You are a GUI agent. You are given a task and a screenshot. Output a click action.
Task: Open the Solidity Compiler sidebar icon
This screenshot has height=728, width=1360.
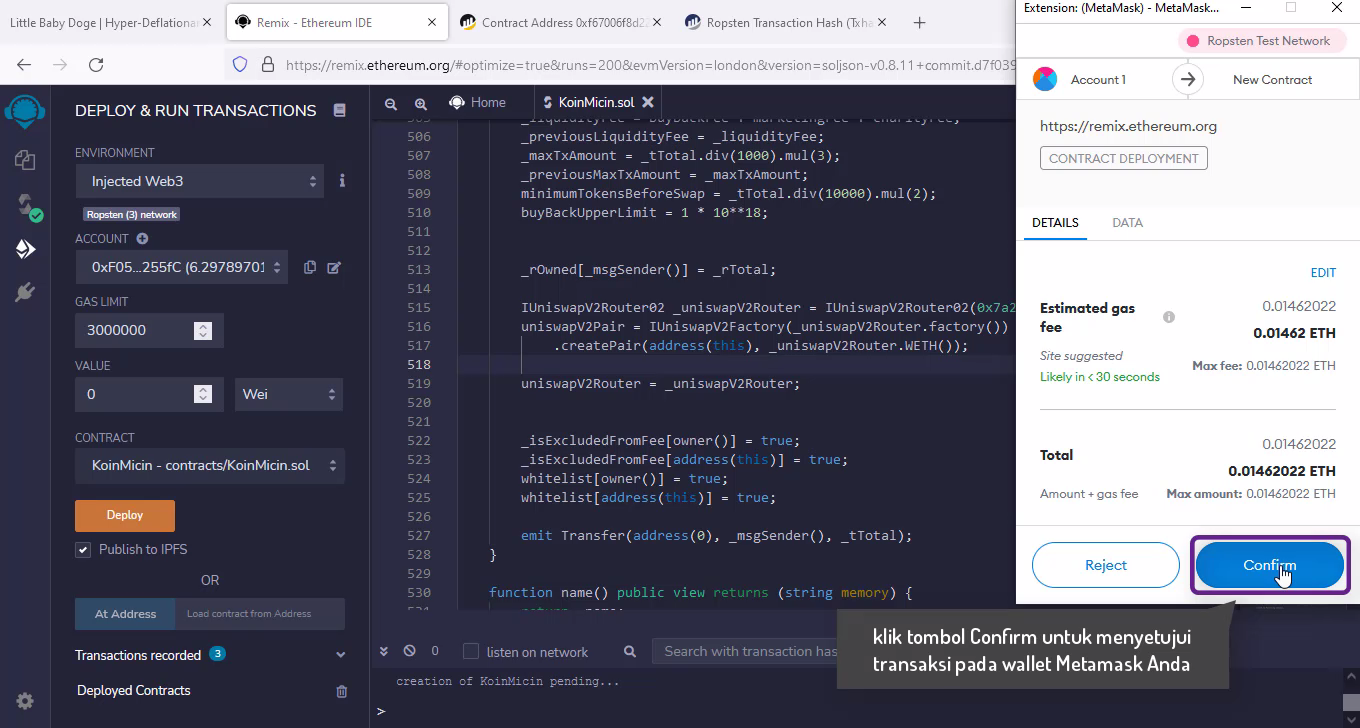pyautogui.click(x=25, y=205)
